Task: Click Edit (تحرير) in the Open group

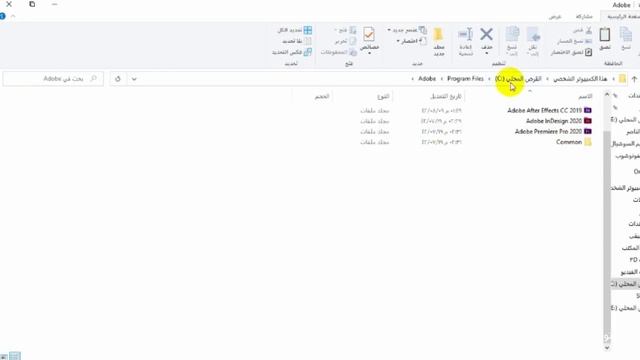Action: pyautogui.click(x=345, y=41)
